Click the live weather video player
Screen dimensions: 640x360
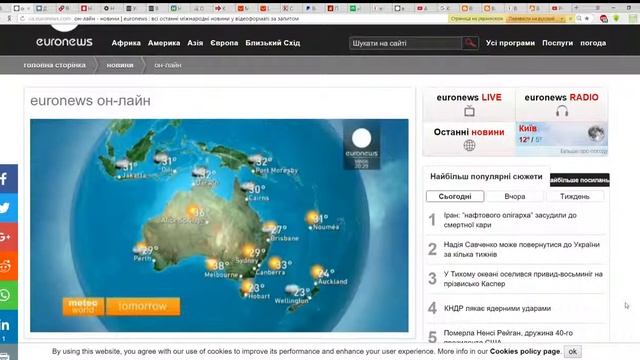pos(219,225)
